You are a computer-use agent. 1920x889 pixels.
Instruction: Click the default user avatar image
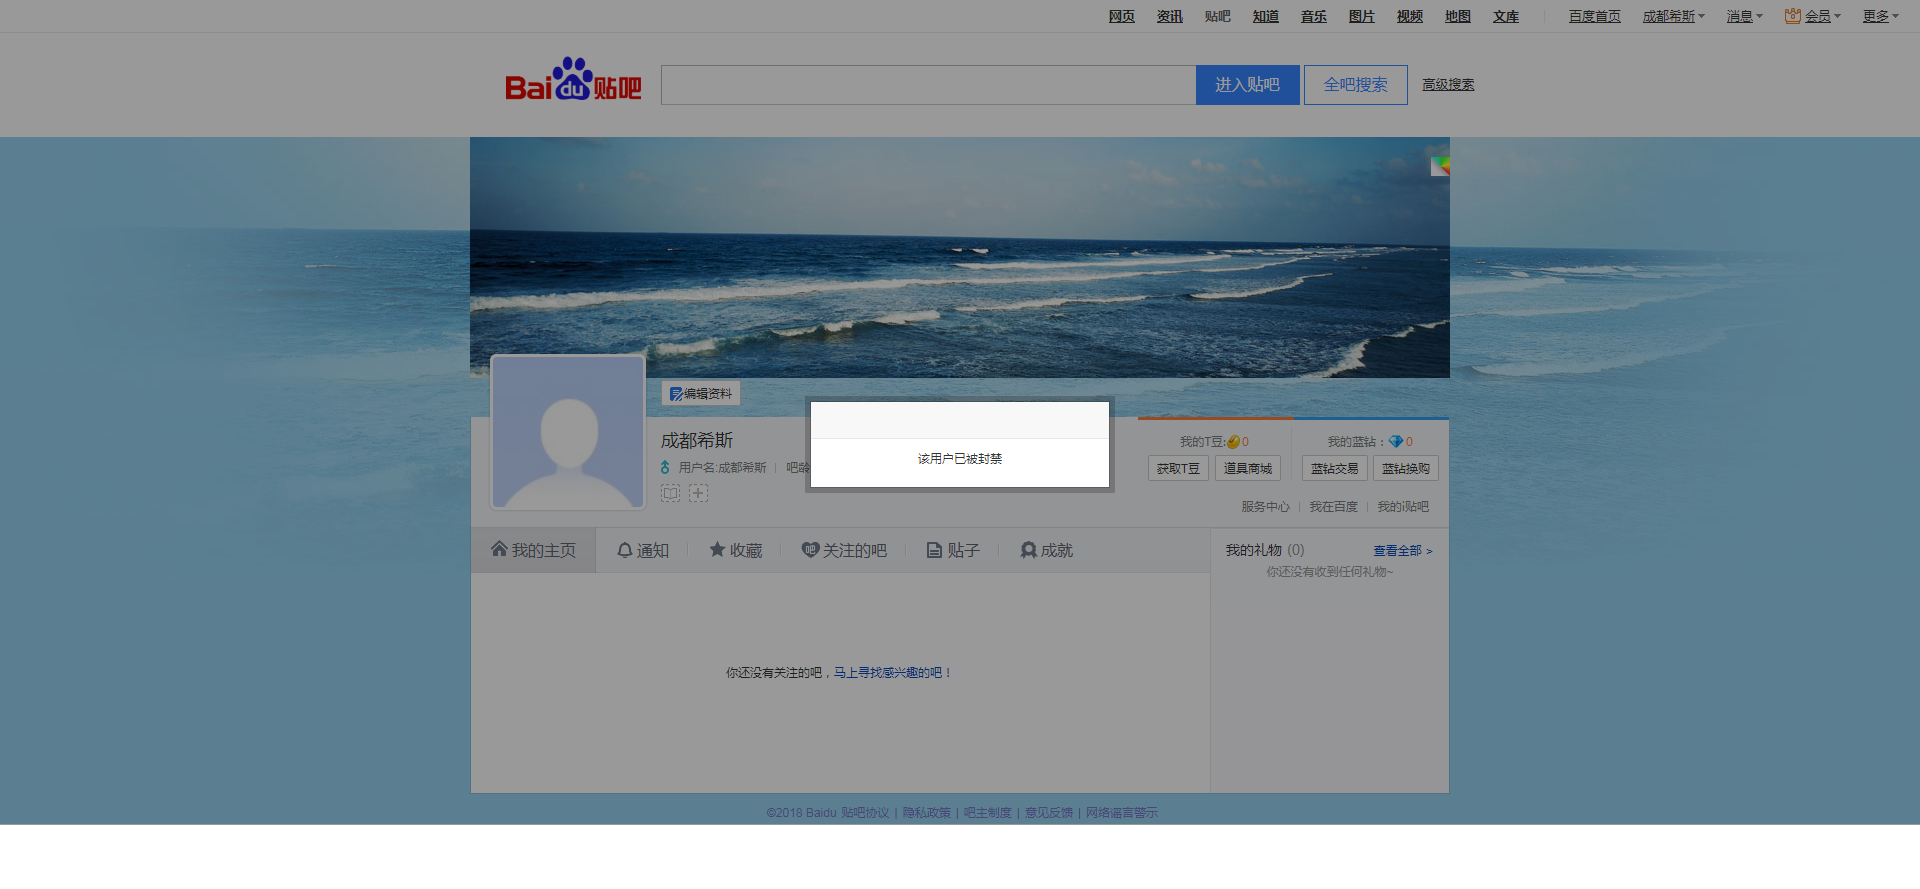pyautogui.click(x=568, y=432)
